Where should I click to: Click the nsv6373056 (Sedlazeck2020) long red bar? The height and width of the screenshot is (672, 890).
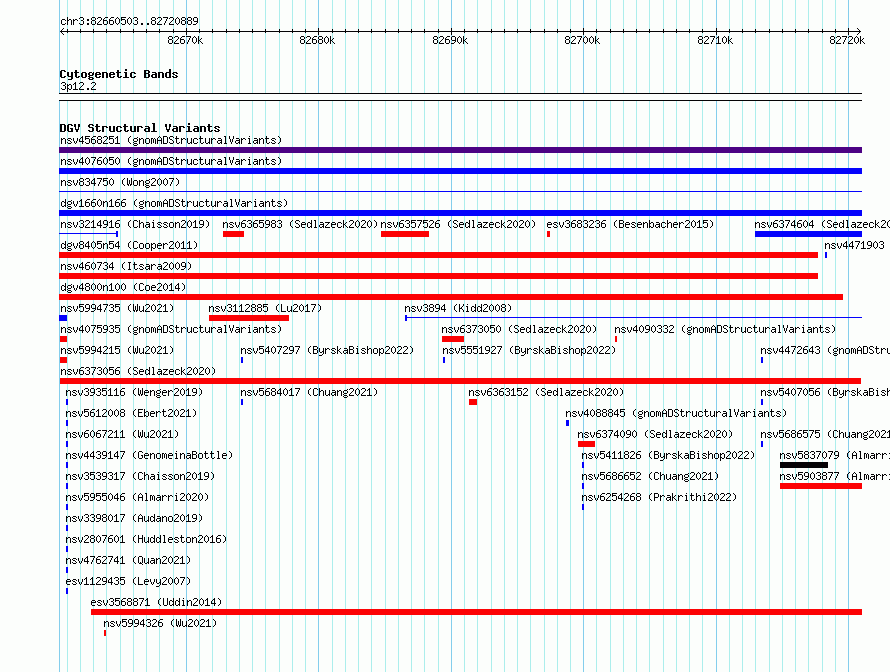tap(460, 381)
